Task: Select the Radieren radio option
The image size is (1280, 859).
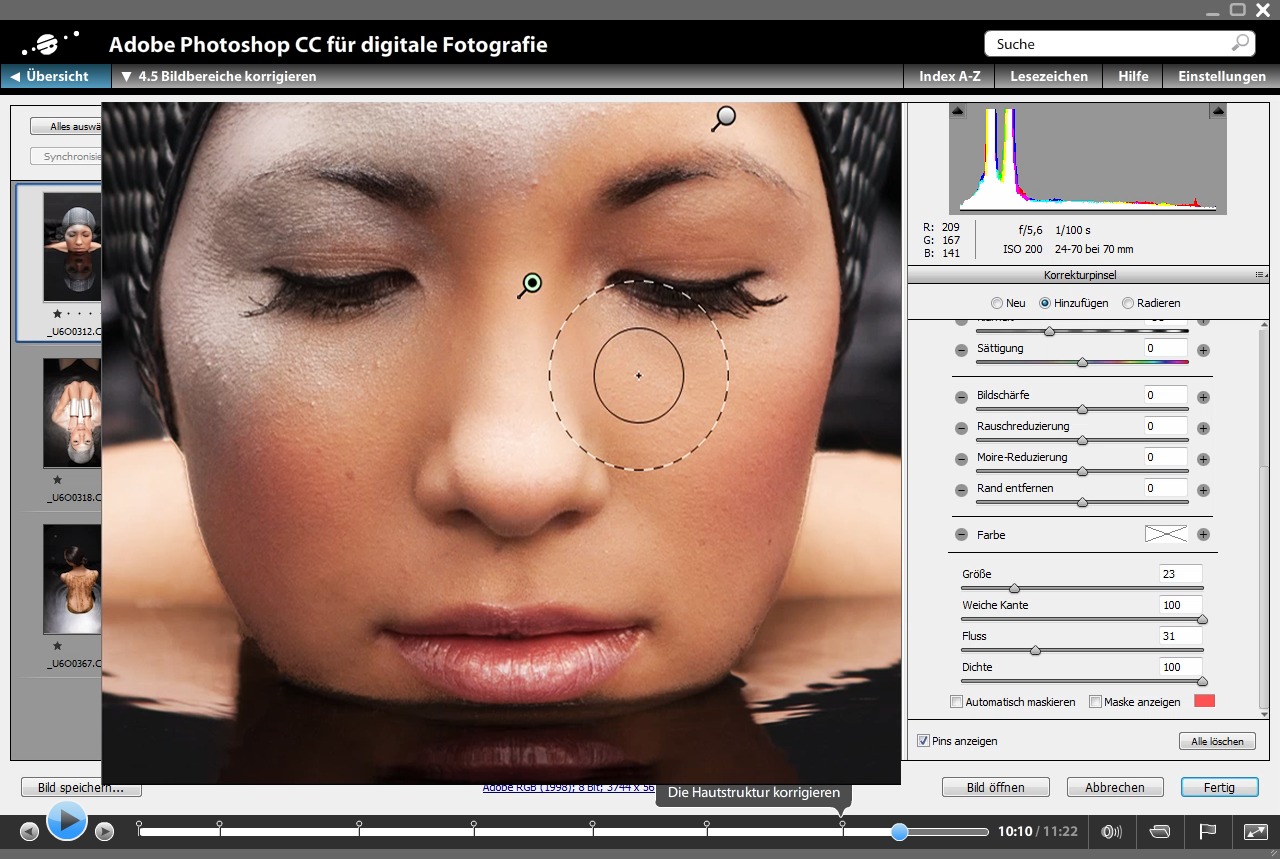Action: 1128,303
